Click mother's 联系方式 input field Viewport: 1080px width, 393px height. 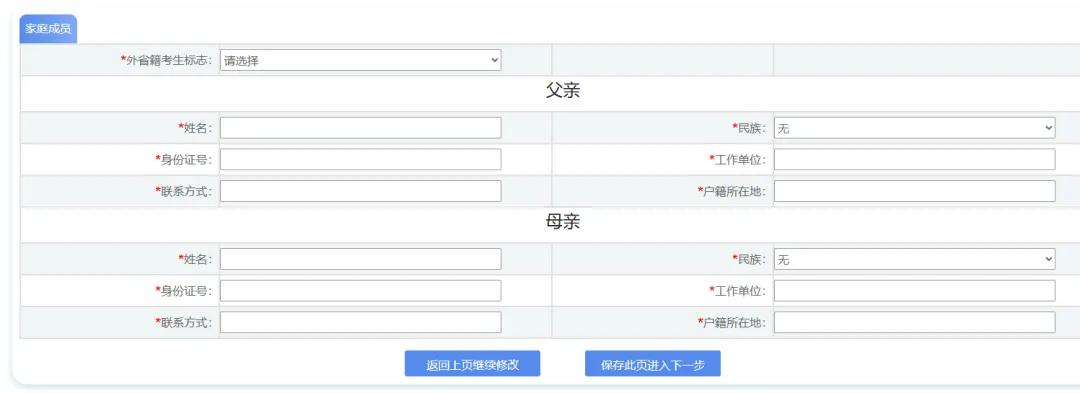click(x=360, y=322)
